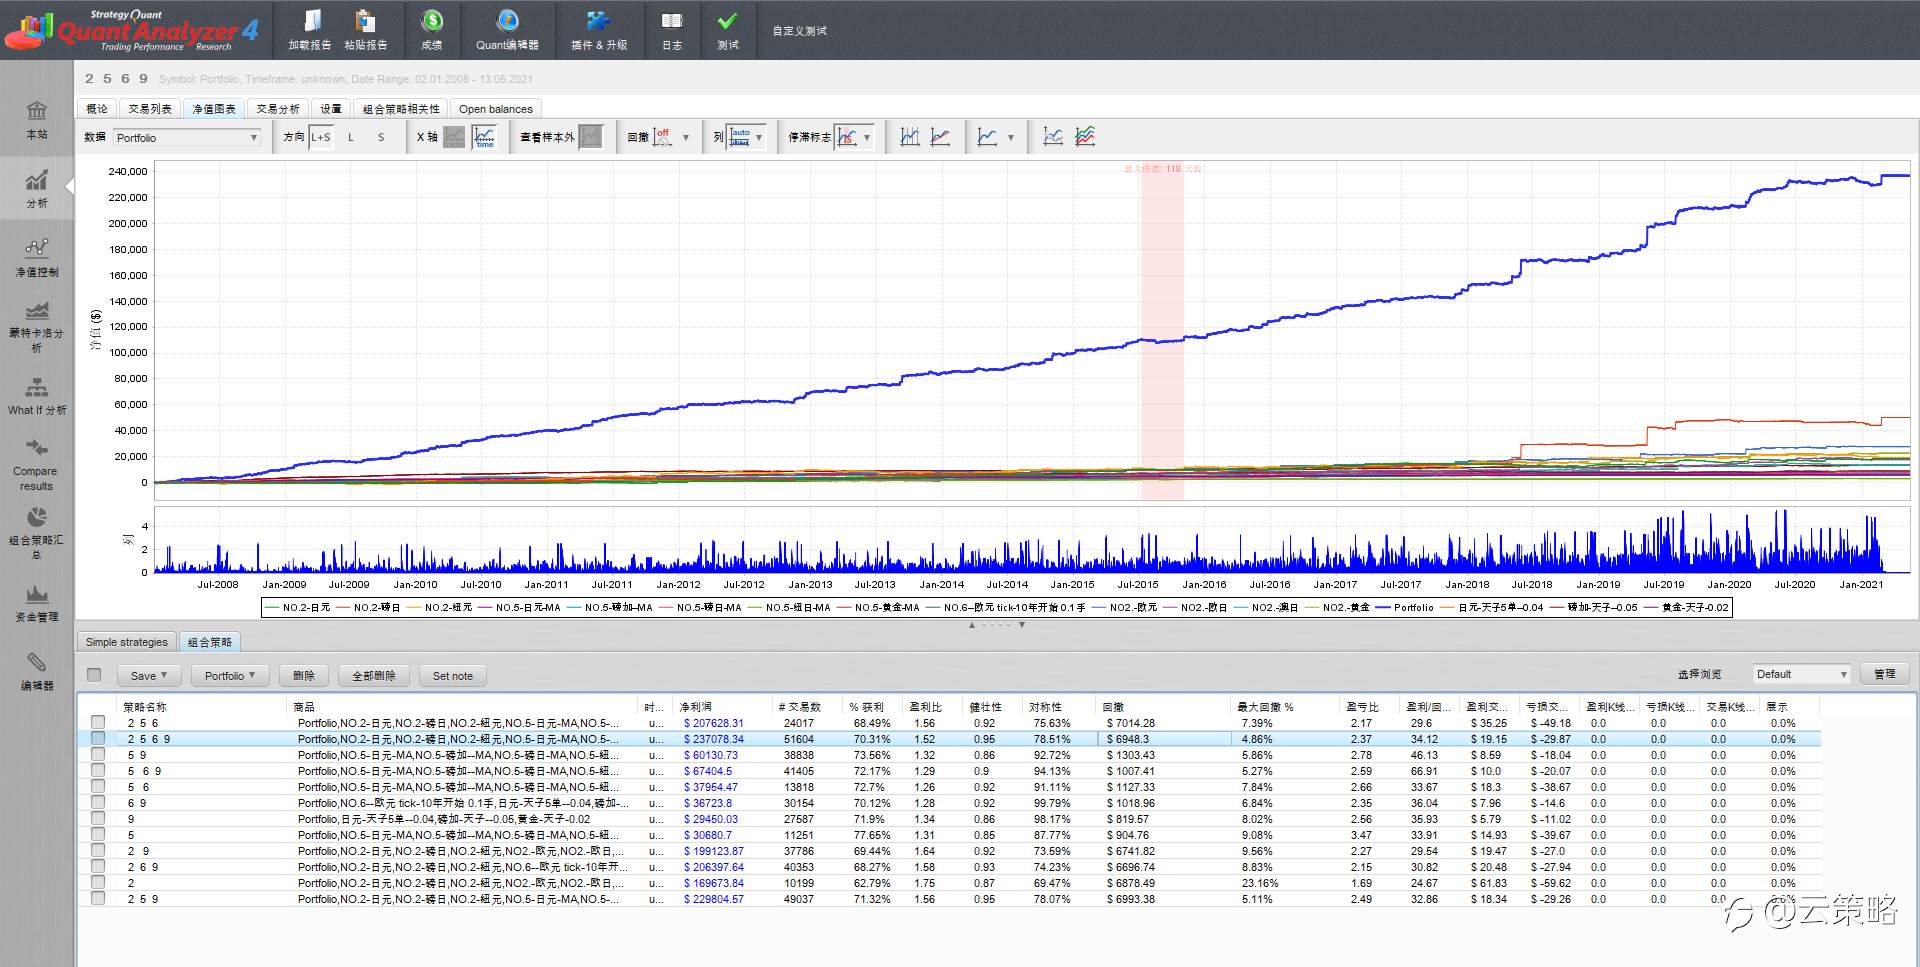Tick the select-all checkbox beside Save

pos(94,675)
